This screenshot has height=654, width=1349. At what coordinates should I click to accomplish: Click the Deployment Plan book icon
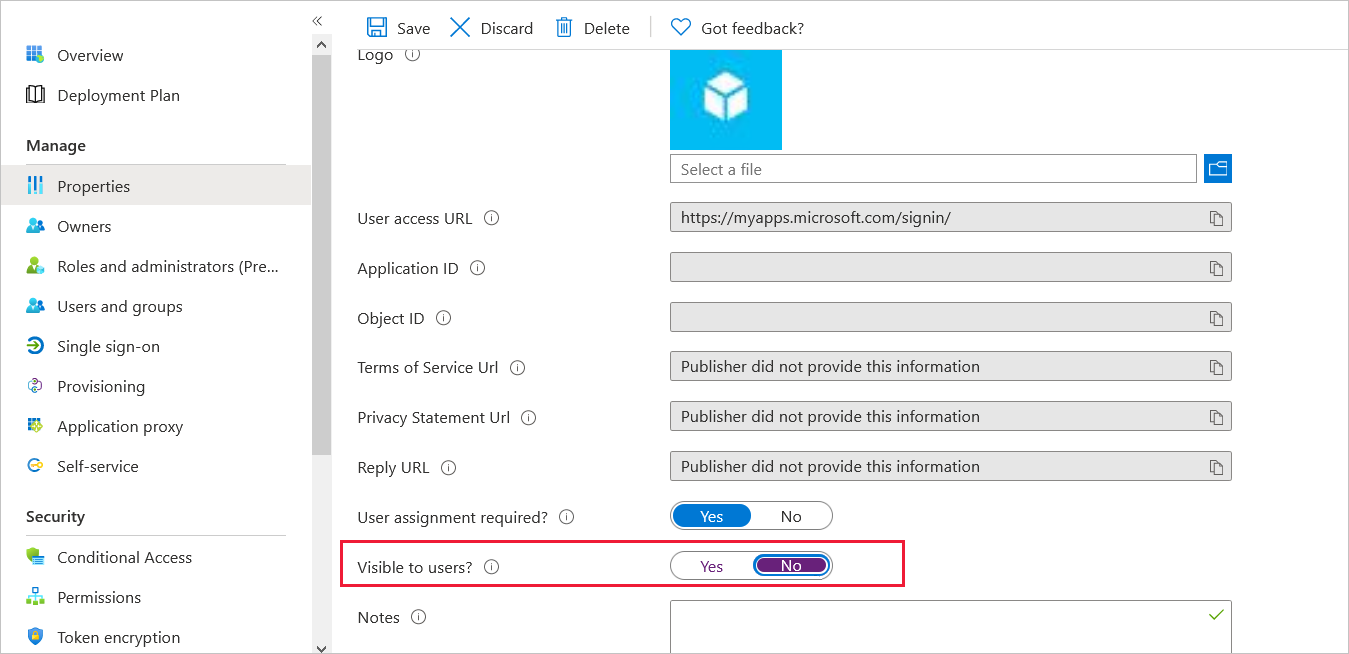[x=35, y=95]
